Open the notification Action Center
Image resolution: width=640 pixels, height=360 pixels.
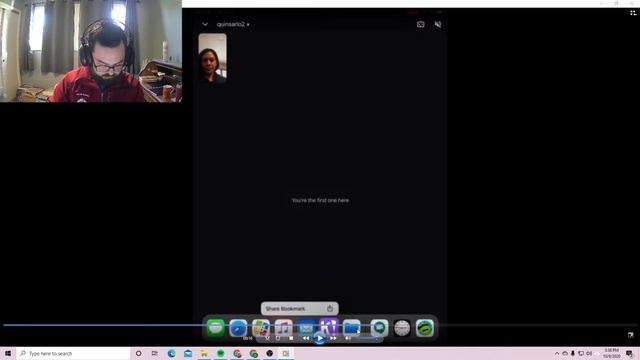(629, 353)
